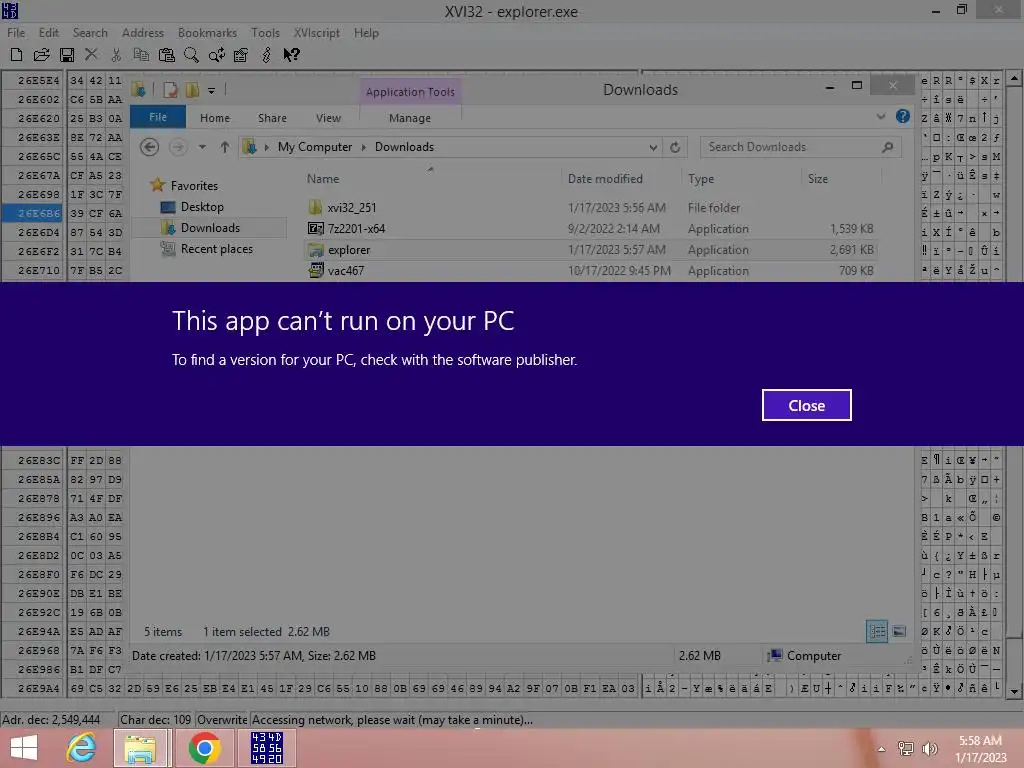The width and height of the screenshot is (1024, 768).
Task: Click the Refresh button beside address bar
Action: (675, 148)
